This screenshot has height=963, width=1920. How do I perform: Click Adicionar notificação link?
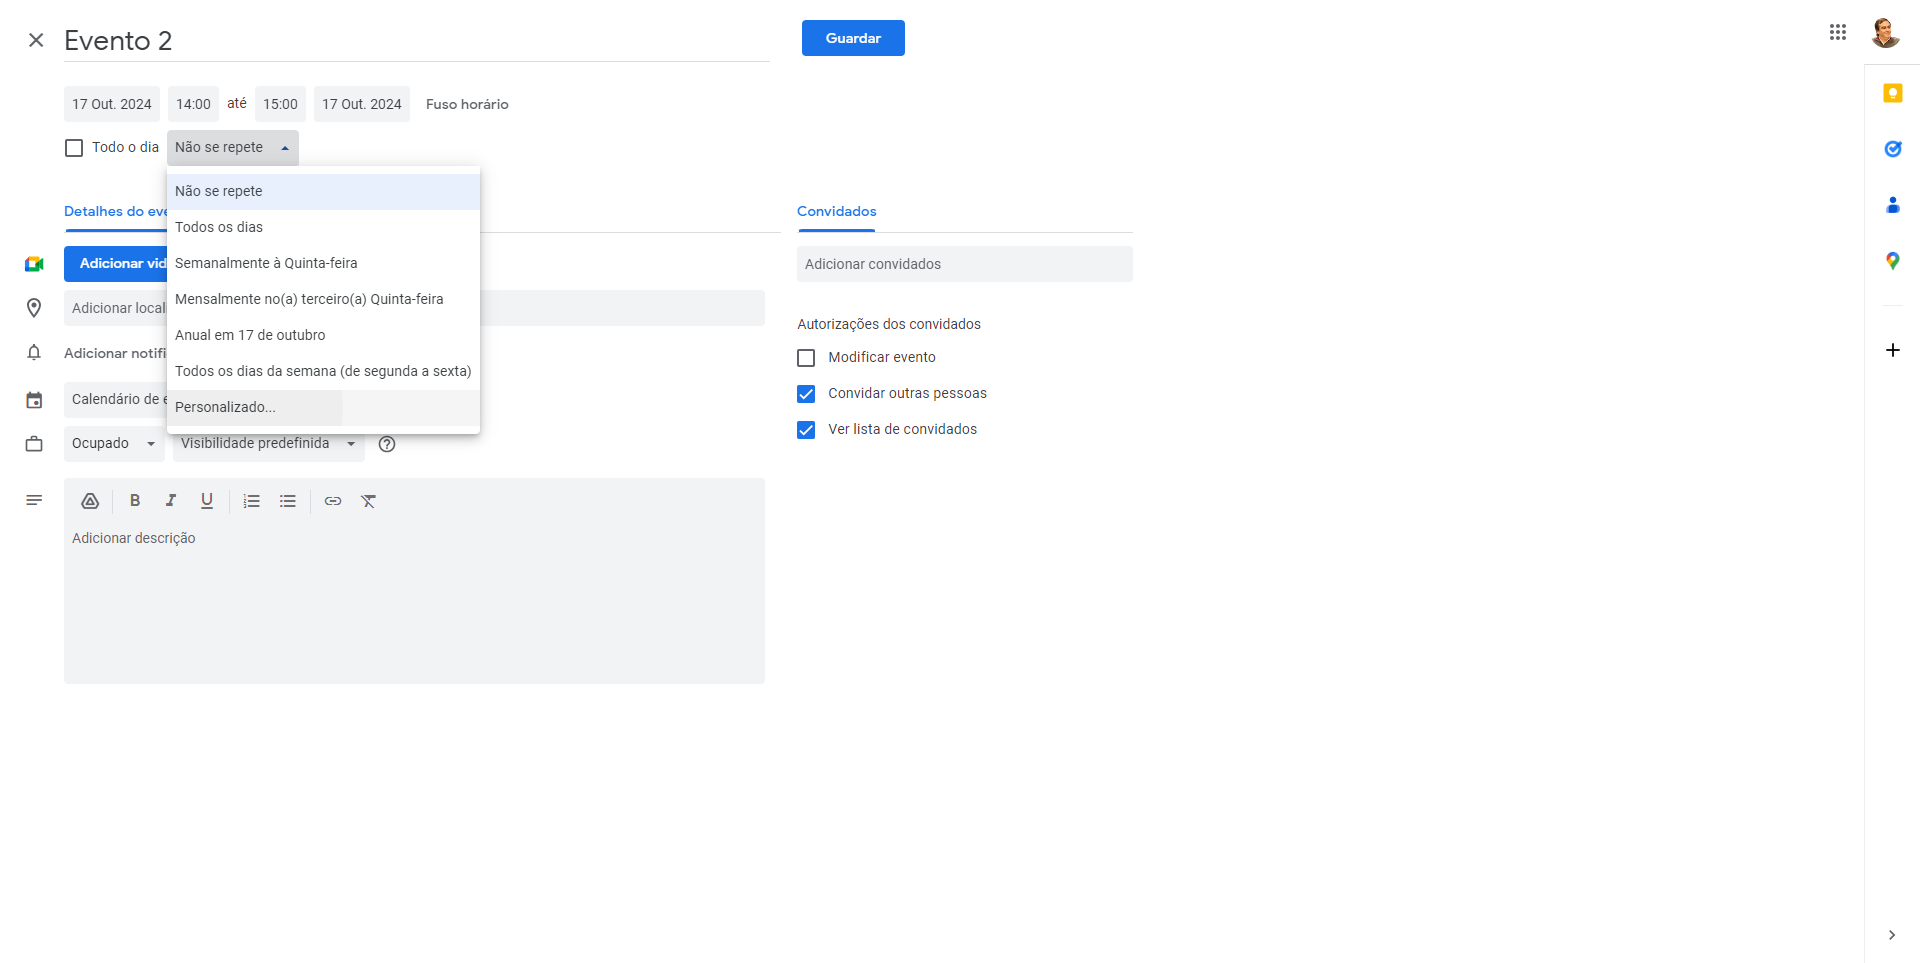[115, 353]
